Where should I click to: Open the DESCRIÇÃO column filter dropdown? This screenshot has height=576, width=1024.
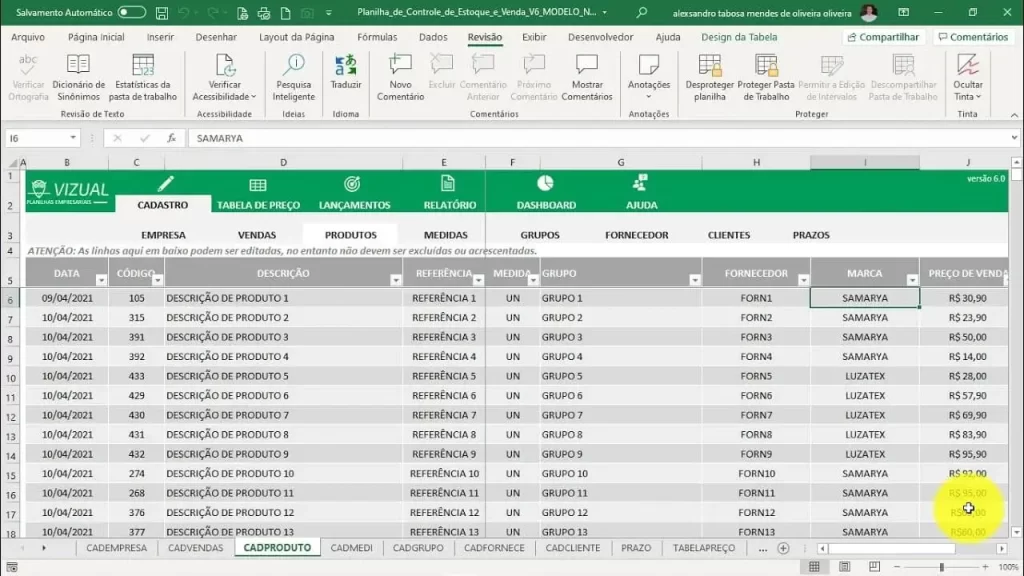tap(395, 280)
